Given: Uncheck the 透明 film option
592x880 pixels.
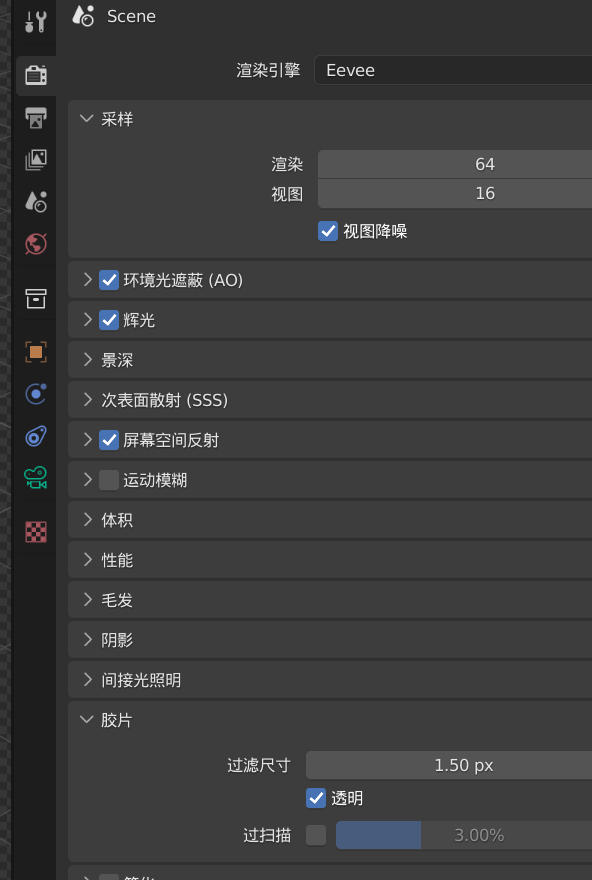Looking at the screenshot, I should [x=316, y=798].
